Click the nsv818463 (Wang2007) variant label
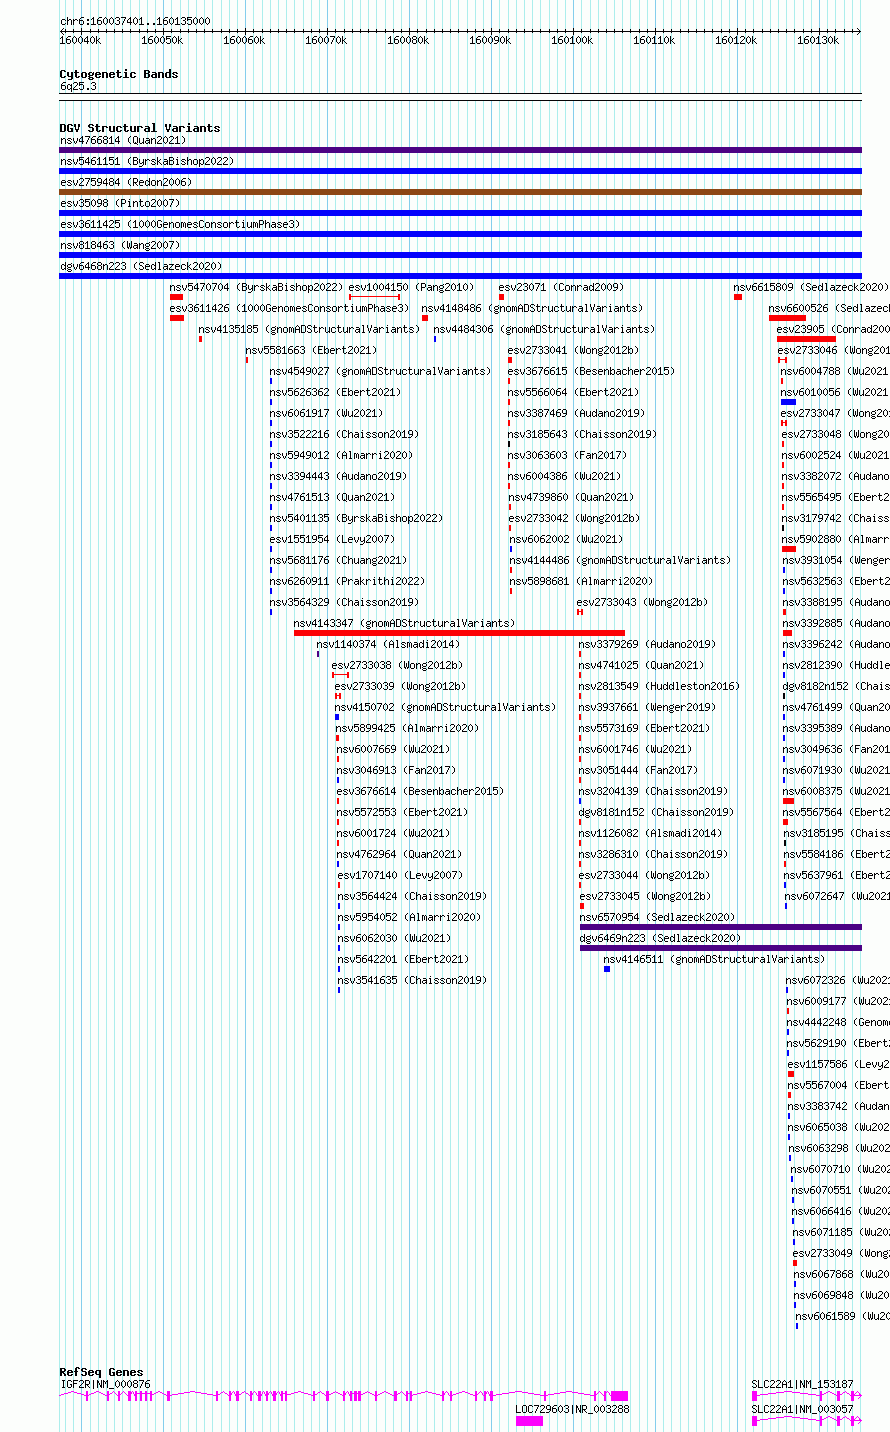 pyautogui.click(x=119, y=245)
